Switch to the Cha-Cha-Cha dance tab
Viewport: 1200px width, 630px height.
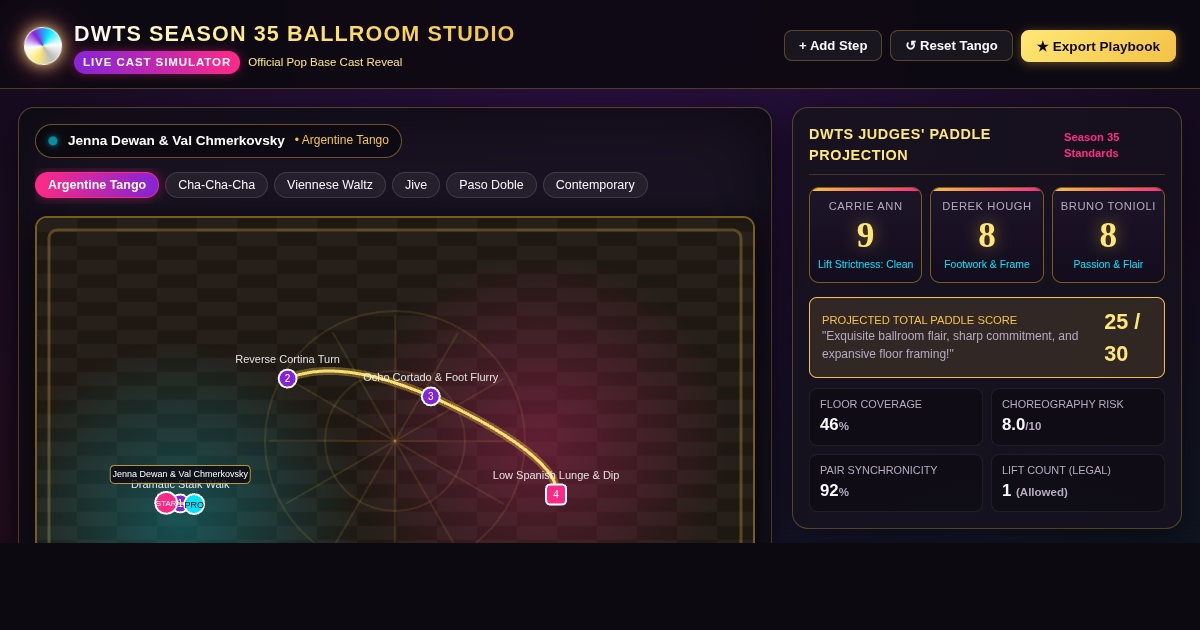[x=216, y=185]
